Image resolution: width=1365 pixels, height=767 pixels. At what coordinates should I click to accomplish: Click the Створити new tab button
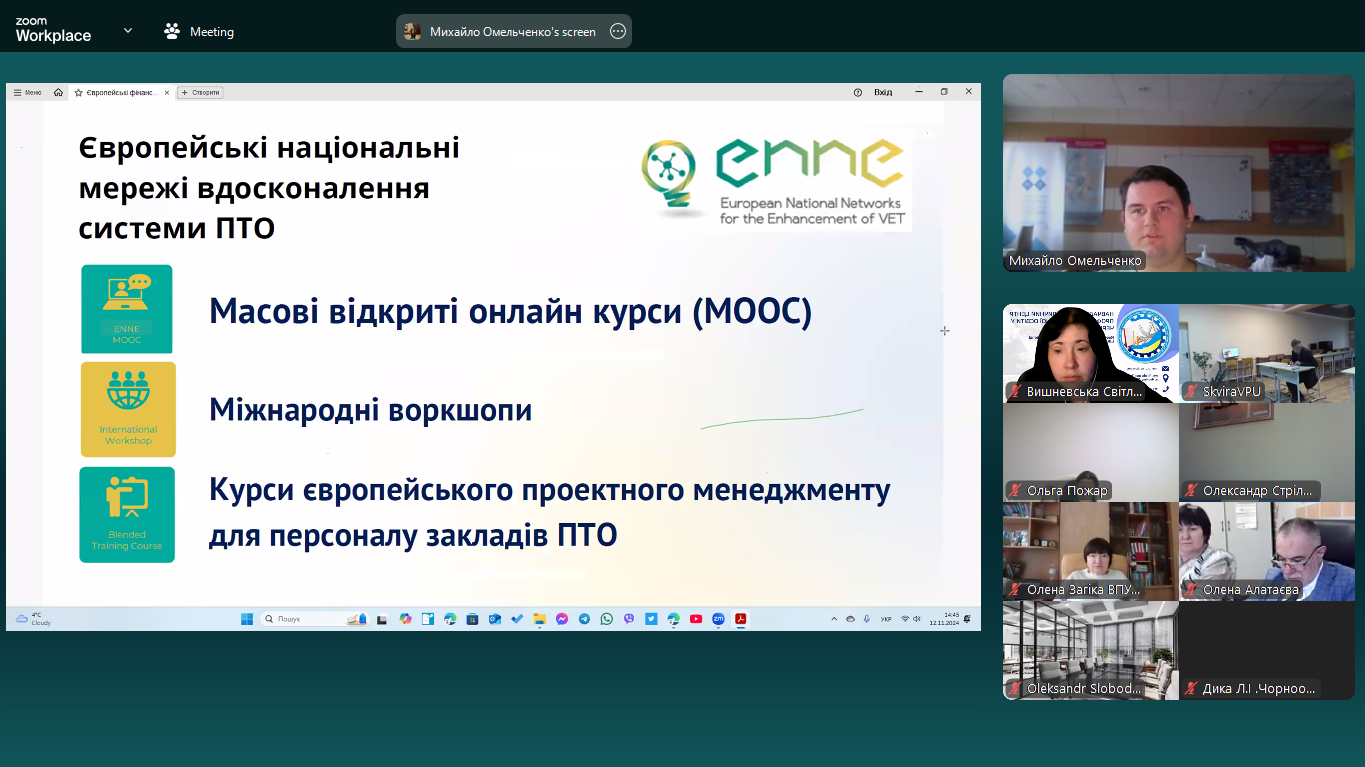tap(201, 92)
